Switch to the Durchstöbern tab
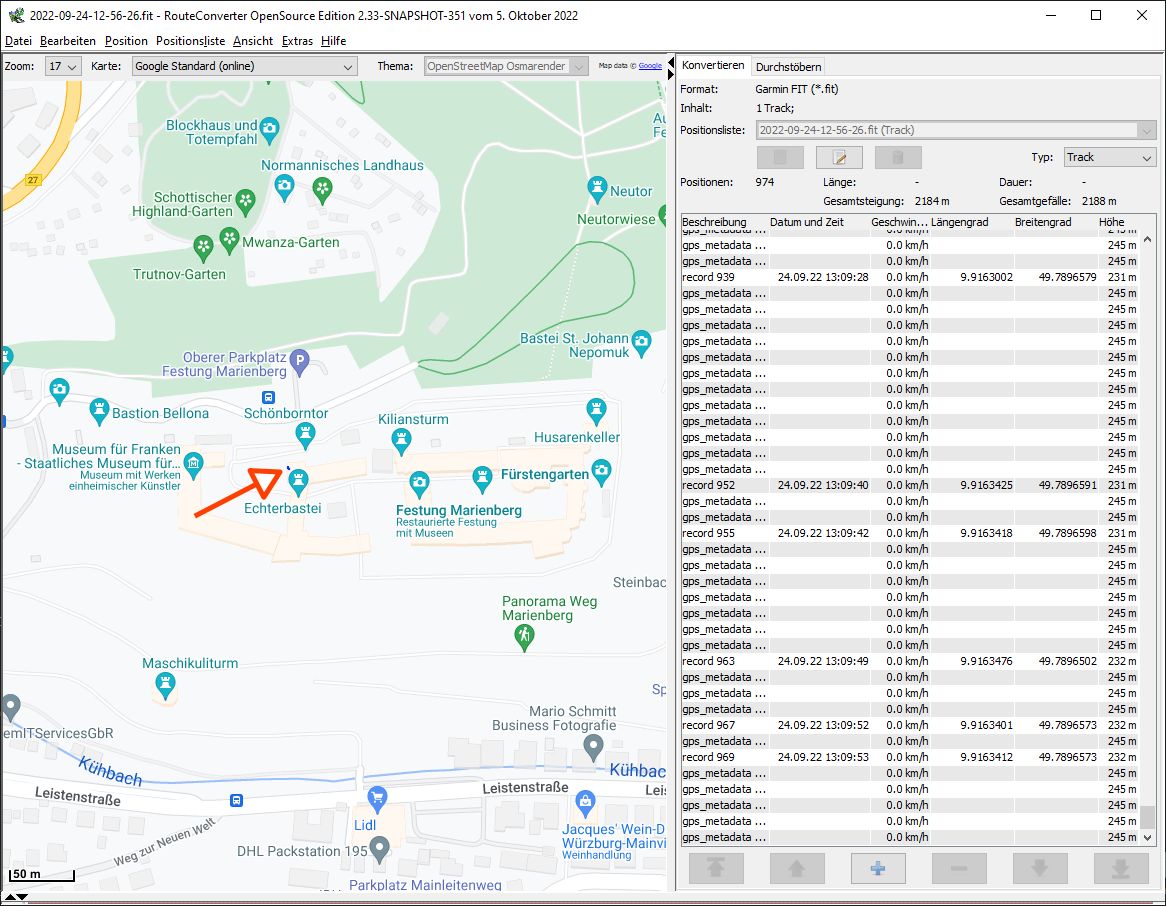 pos(788,67)
